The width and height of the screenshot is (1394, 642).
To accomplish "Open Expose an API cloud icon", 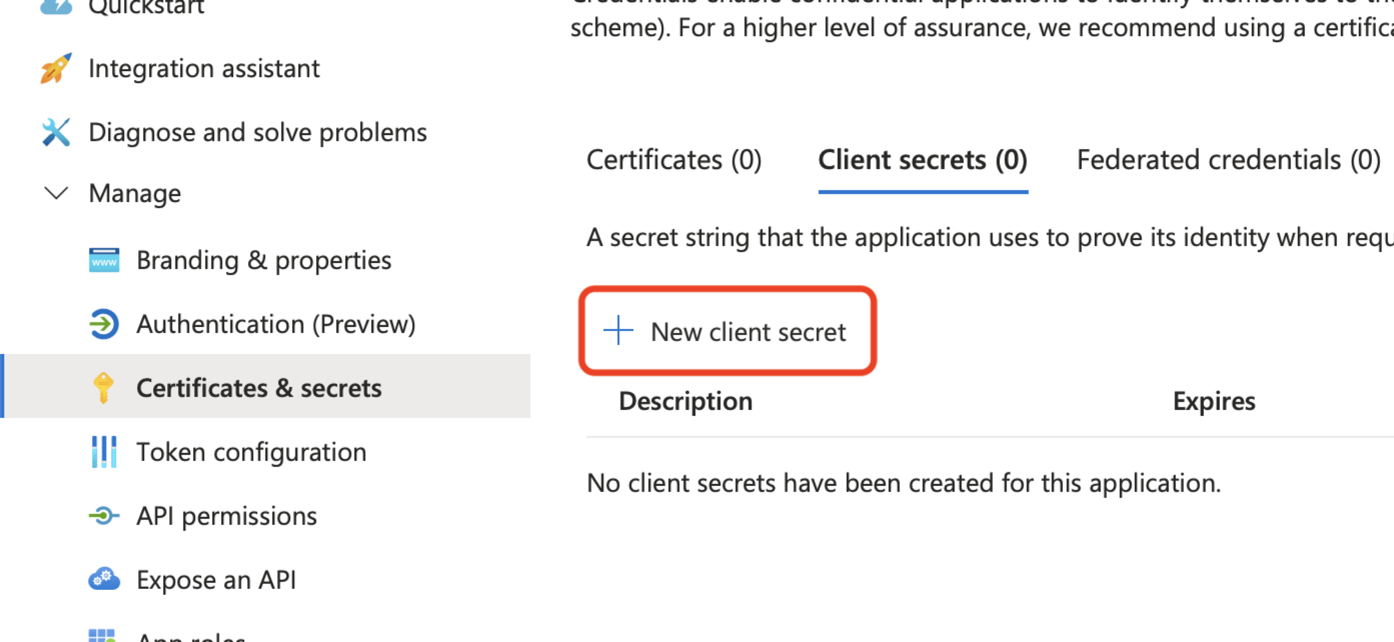I will point(103,579).
